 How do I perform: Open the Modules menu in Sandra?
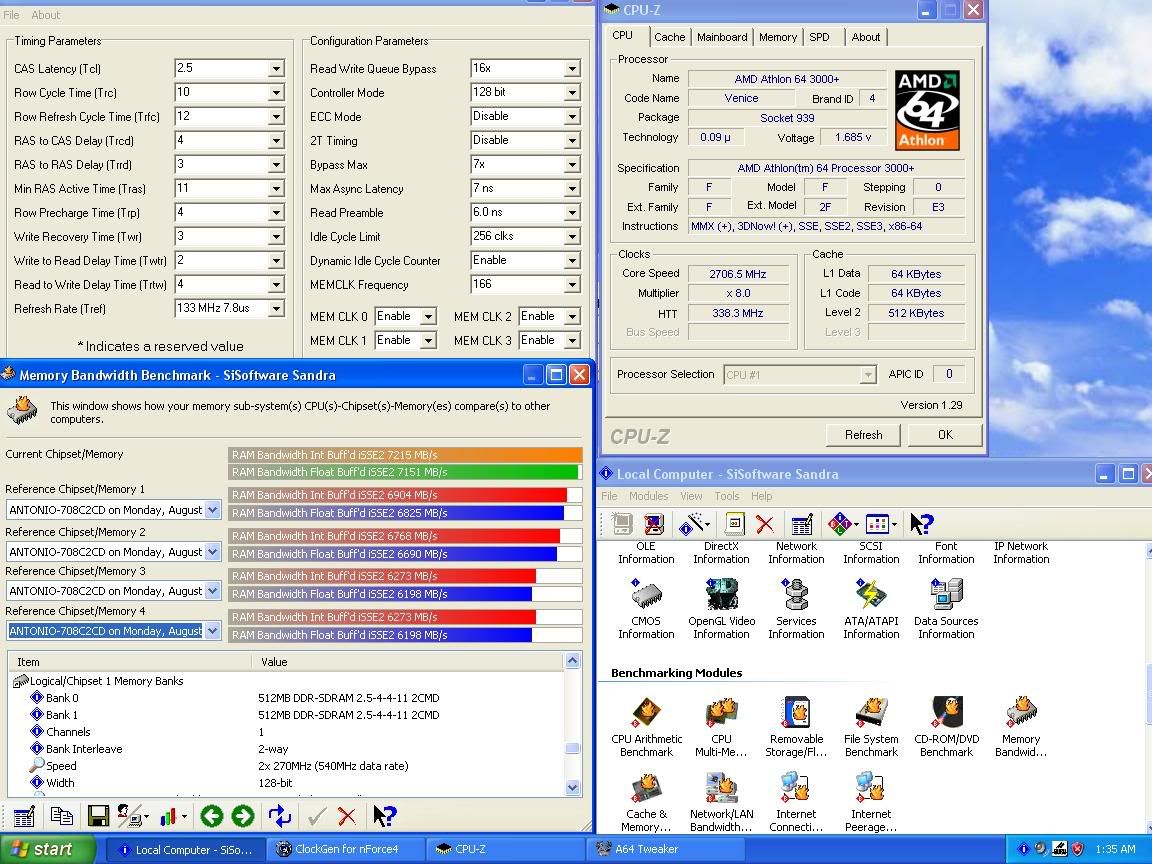(x=649, y=495)
